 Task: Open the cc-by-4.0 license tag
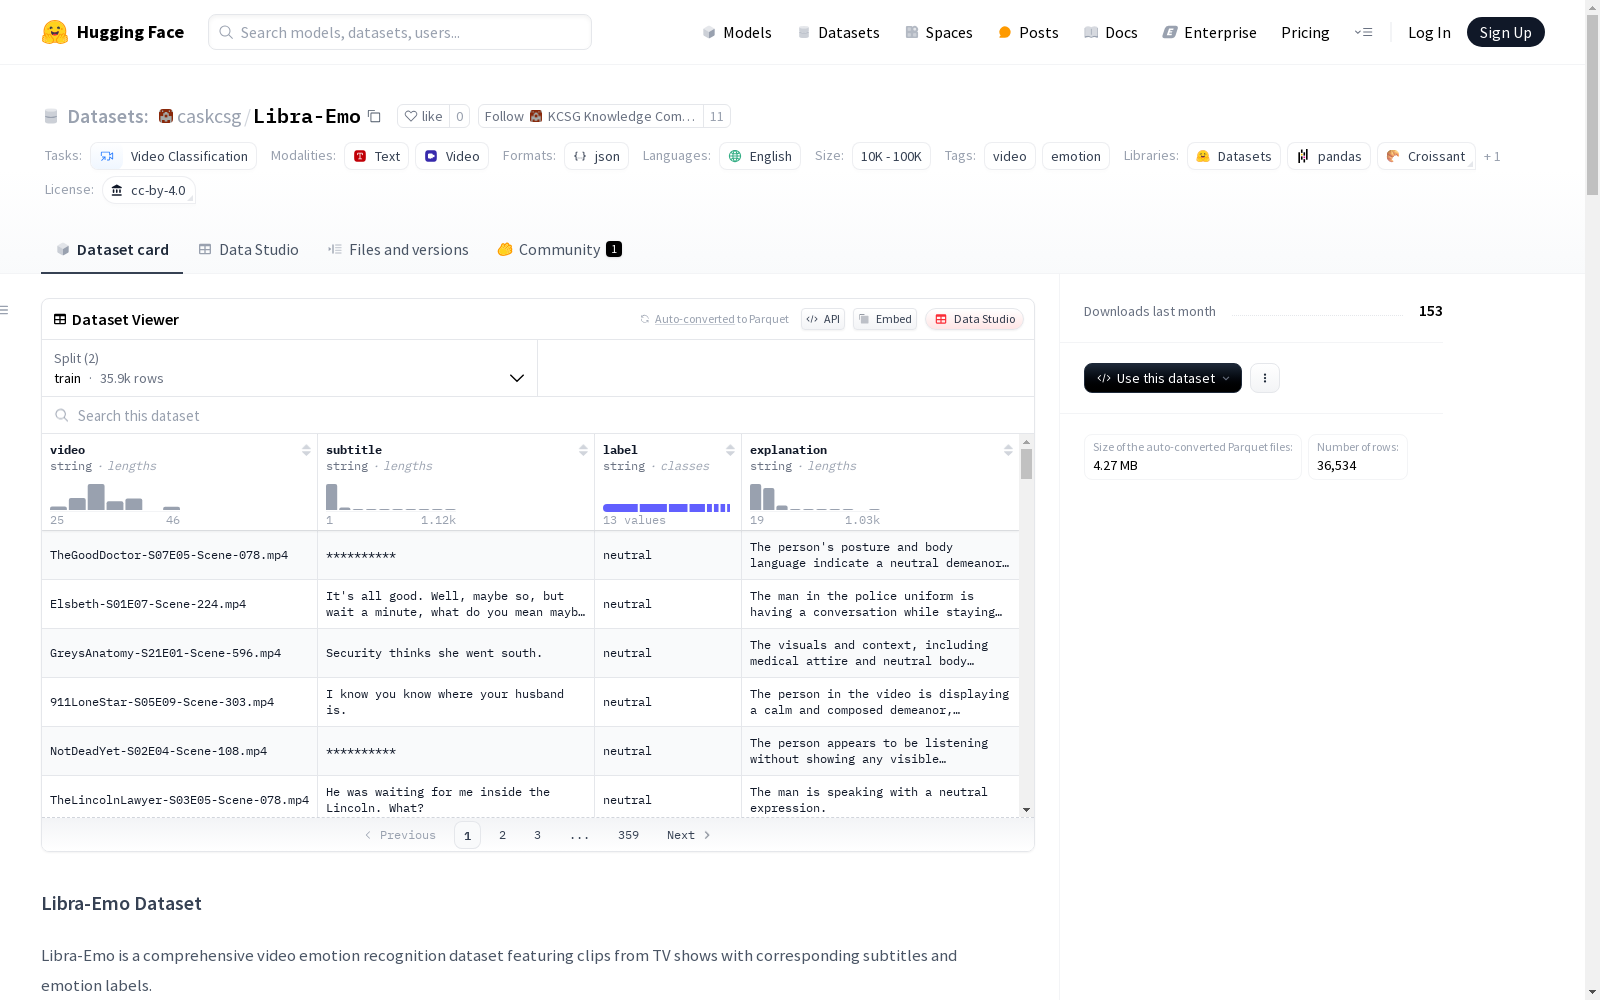point(148,190)
